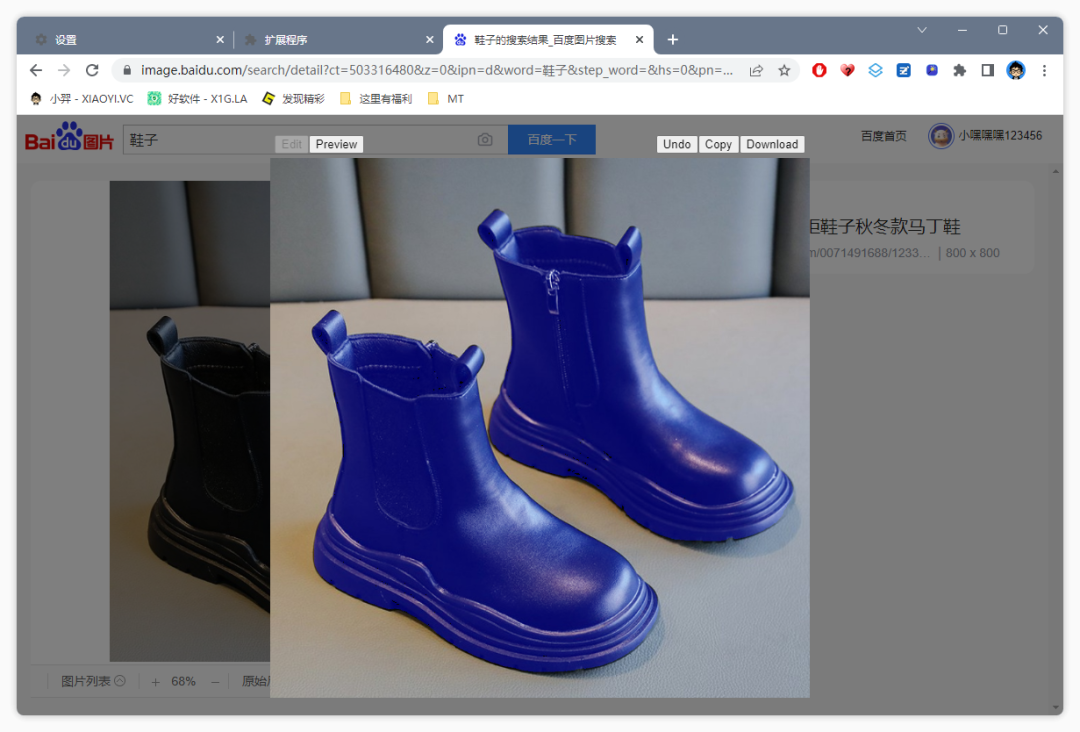
Task: Click the Baidu image camera search icon
Action: [485, 140]
